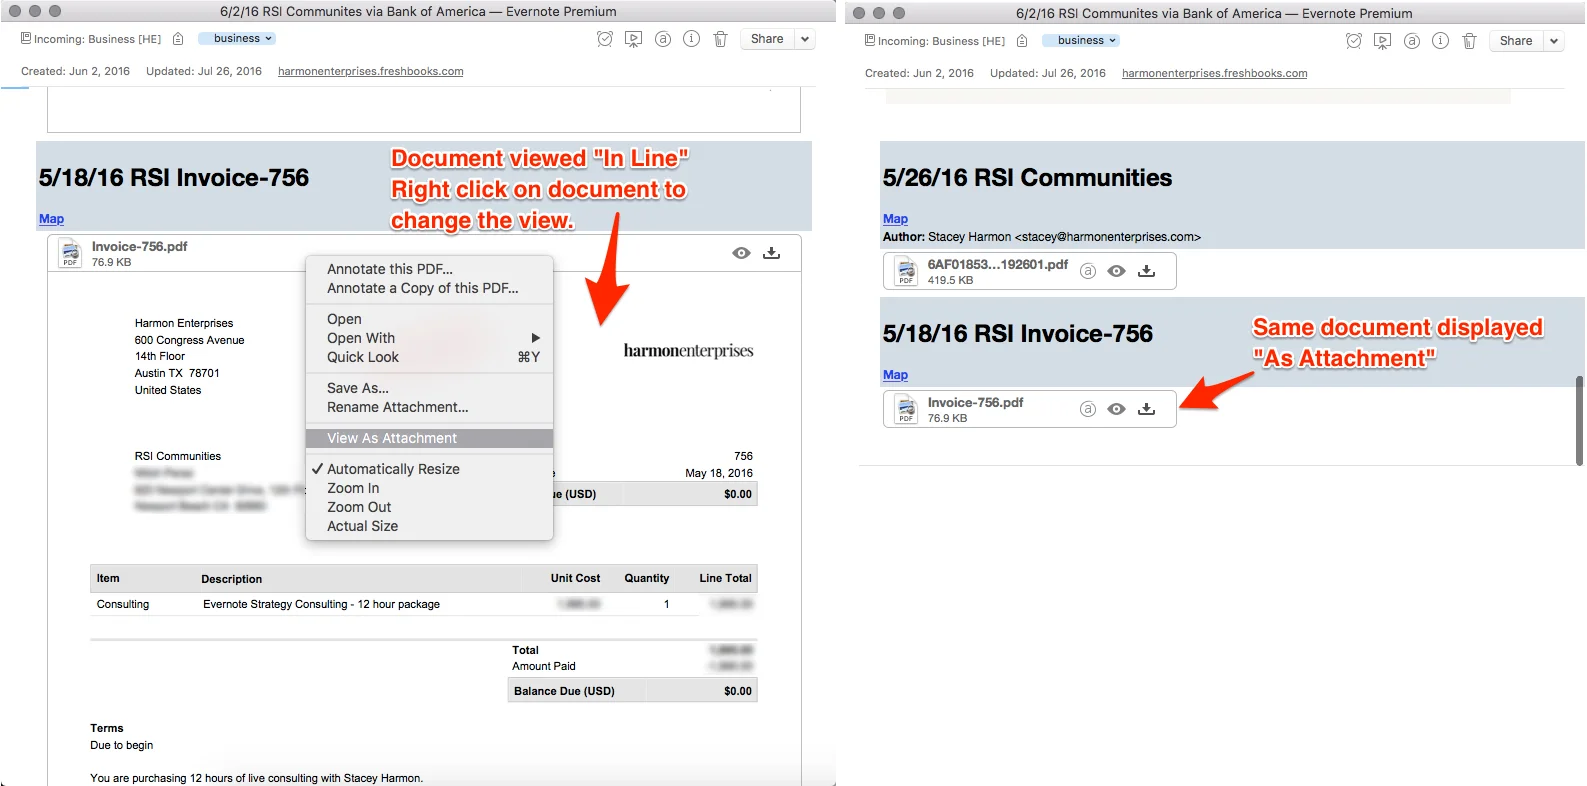Click PDF icon of Invoice-756.pdf in right window
The image size is (1587, 786).
pos(906,410)
